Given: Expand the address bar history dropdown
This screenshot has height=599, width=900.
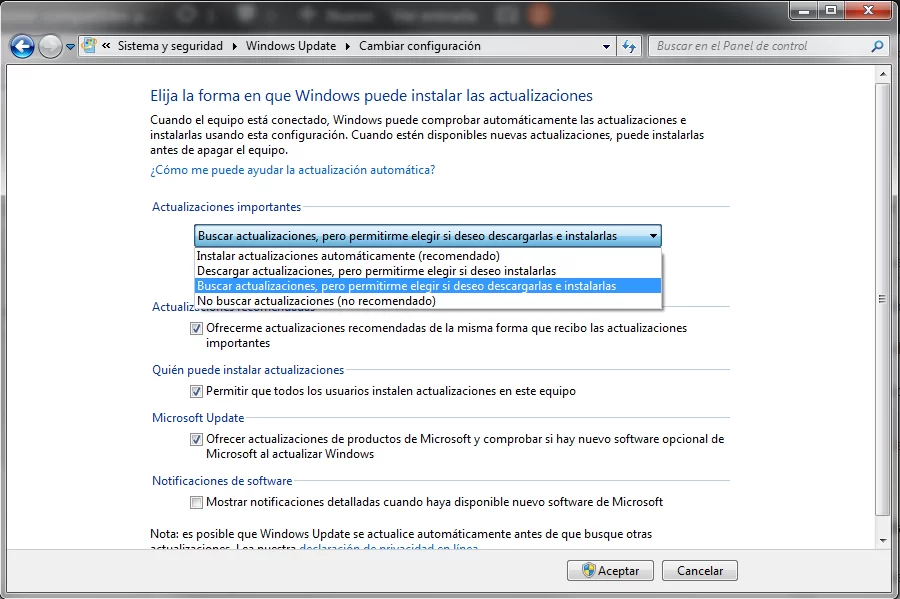Looking at the screenshot, I should point(607,46).
